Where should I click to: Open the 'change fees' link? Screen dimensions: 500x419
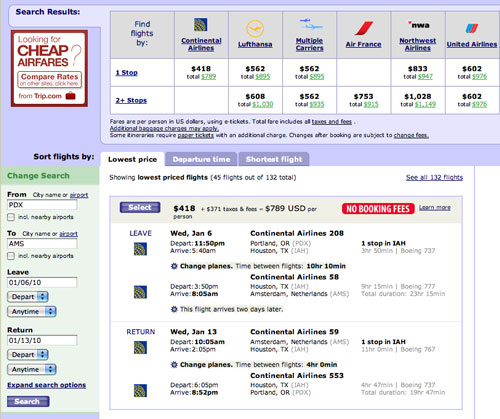pos(411,135)
